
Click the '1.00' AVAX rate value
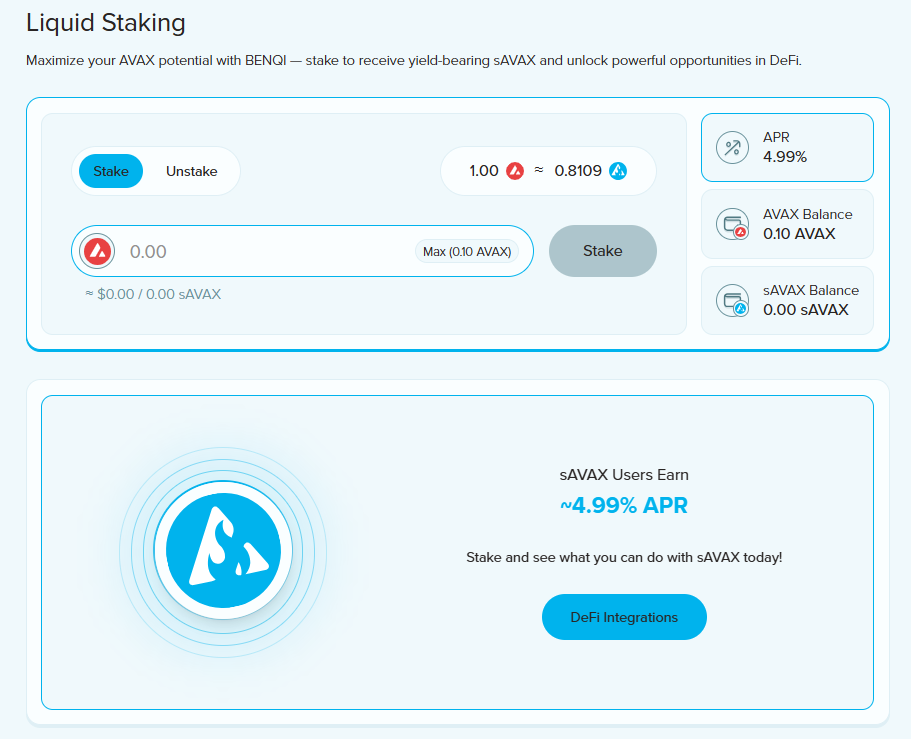484,171
